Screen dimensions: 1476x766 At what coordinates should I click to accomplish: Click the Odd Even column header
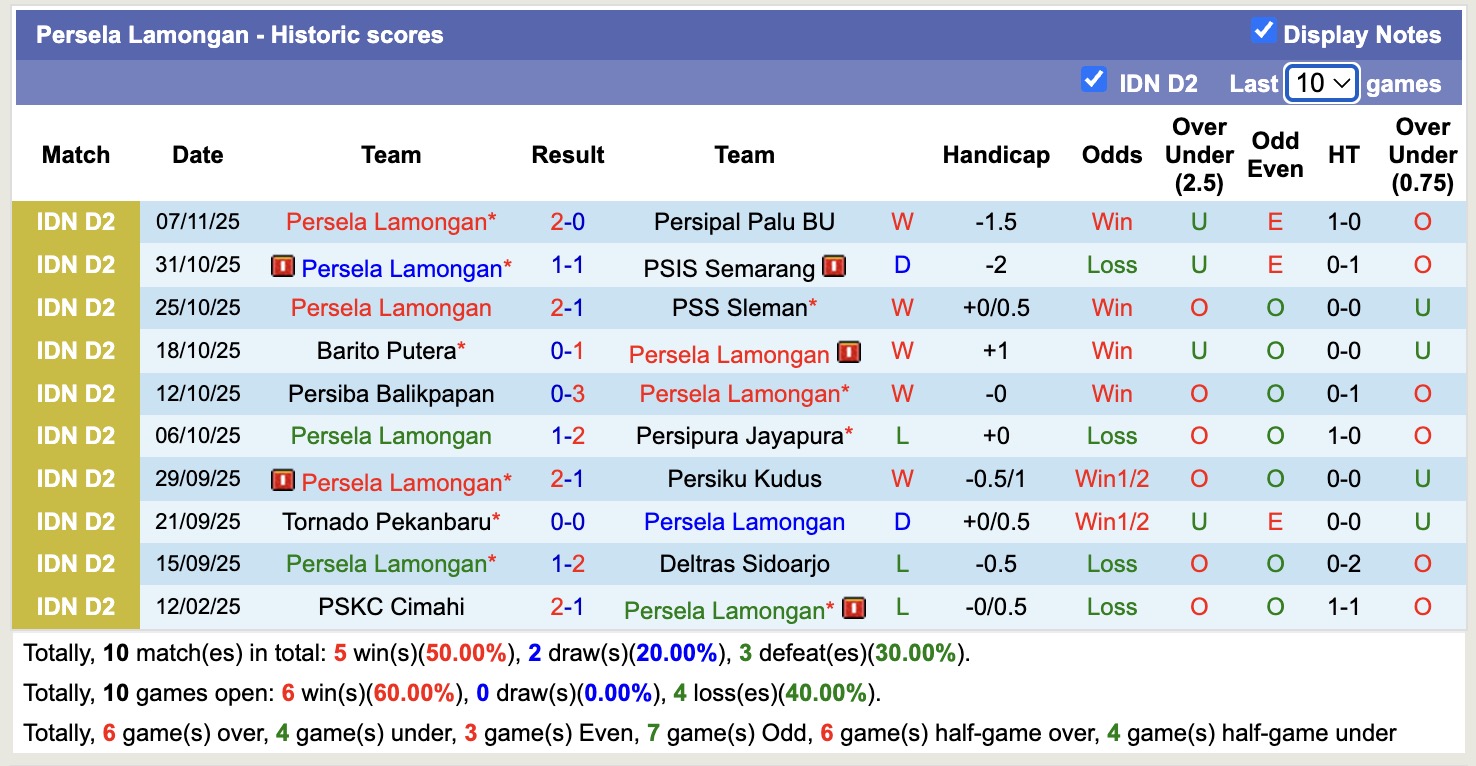1275,155
